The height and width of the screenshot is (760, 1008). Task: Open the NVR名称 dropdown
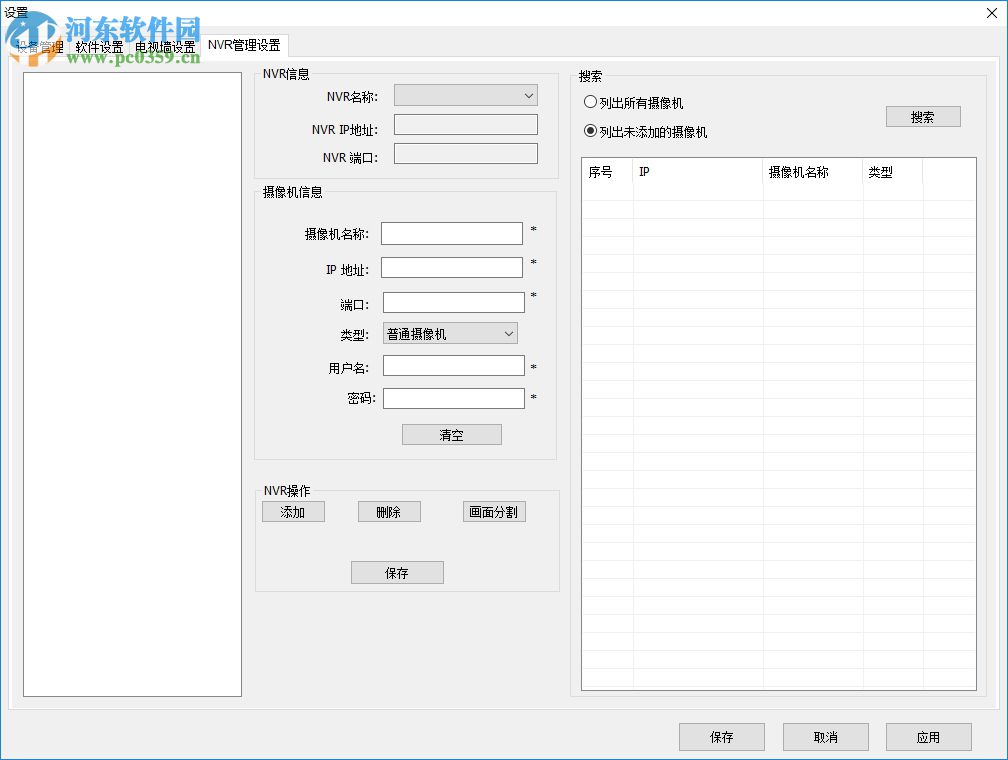coord(465,95)
